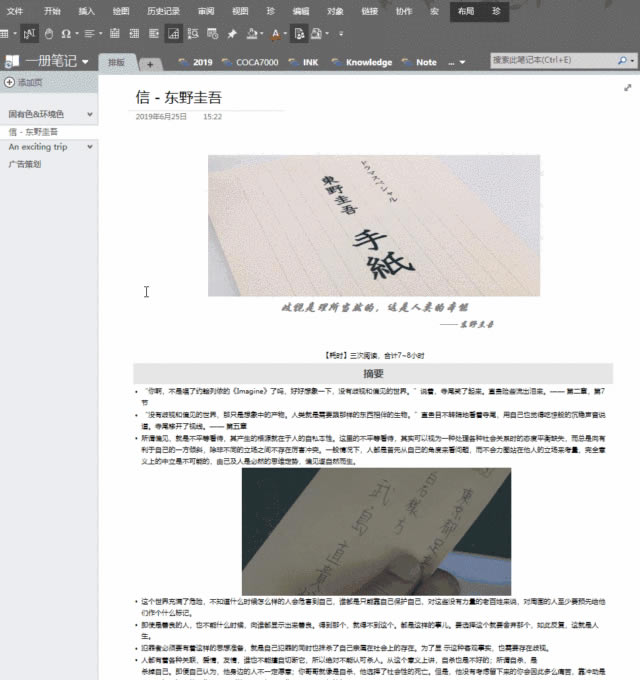Screen dimensions: 640x680
Task: Open the paragraph alignment dropdown arrow
Action: pyautogui.click(x=101, y=33)
